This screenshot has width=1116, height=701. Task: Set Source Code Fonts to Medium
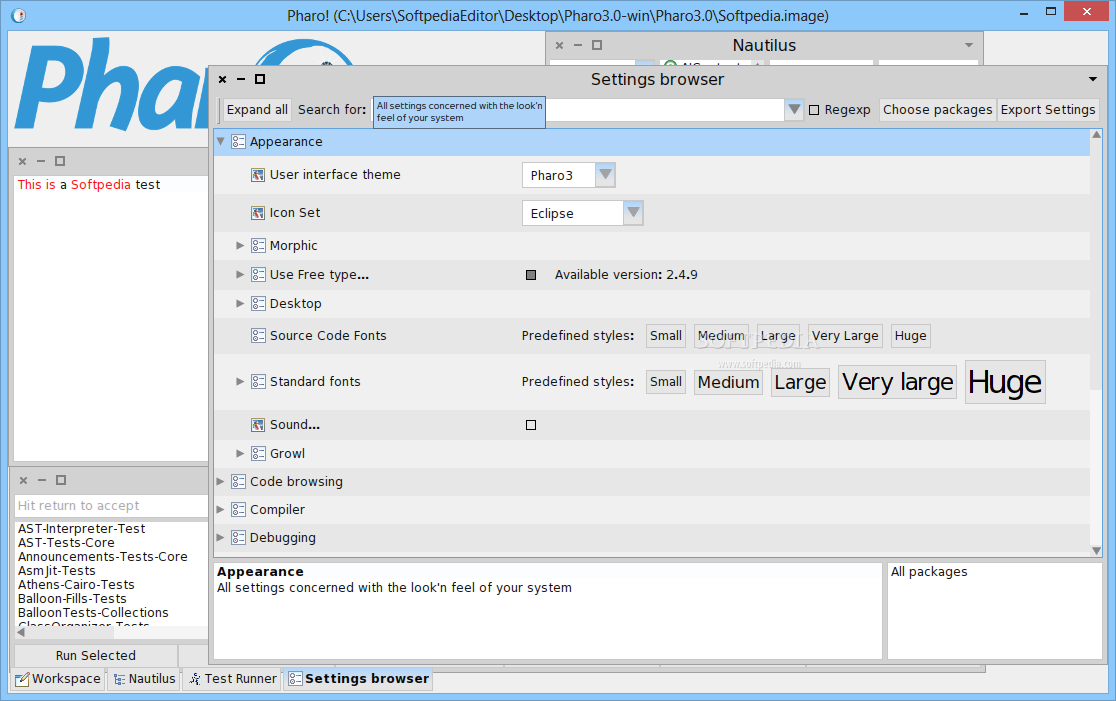coord(721,336)
